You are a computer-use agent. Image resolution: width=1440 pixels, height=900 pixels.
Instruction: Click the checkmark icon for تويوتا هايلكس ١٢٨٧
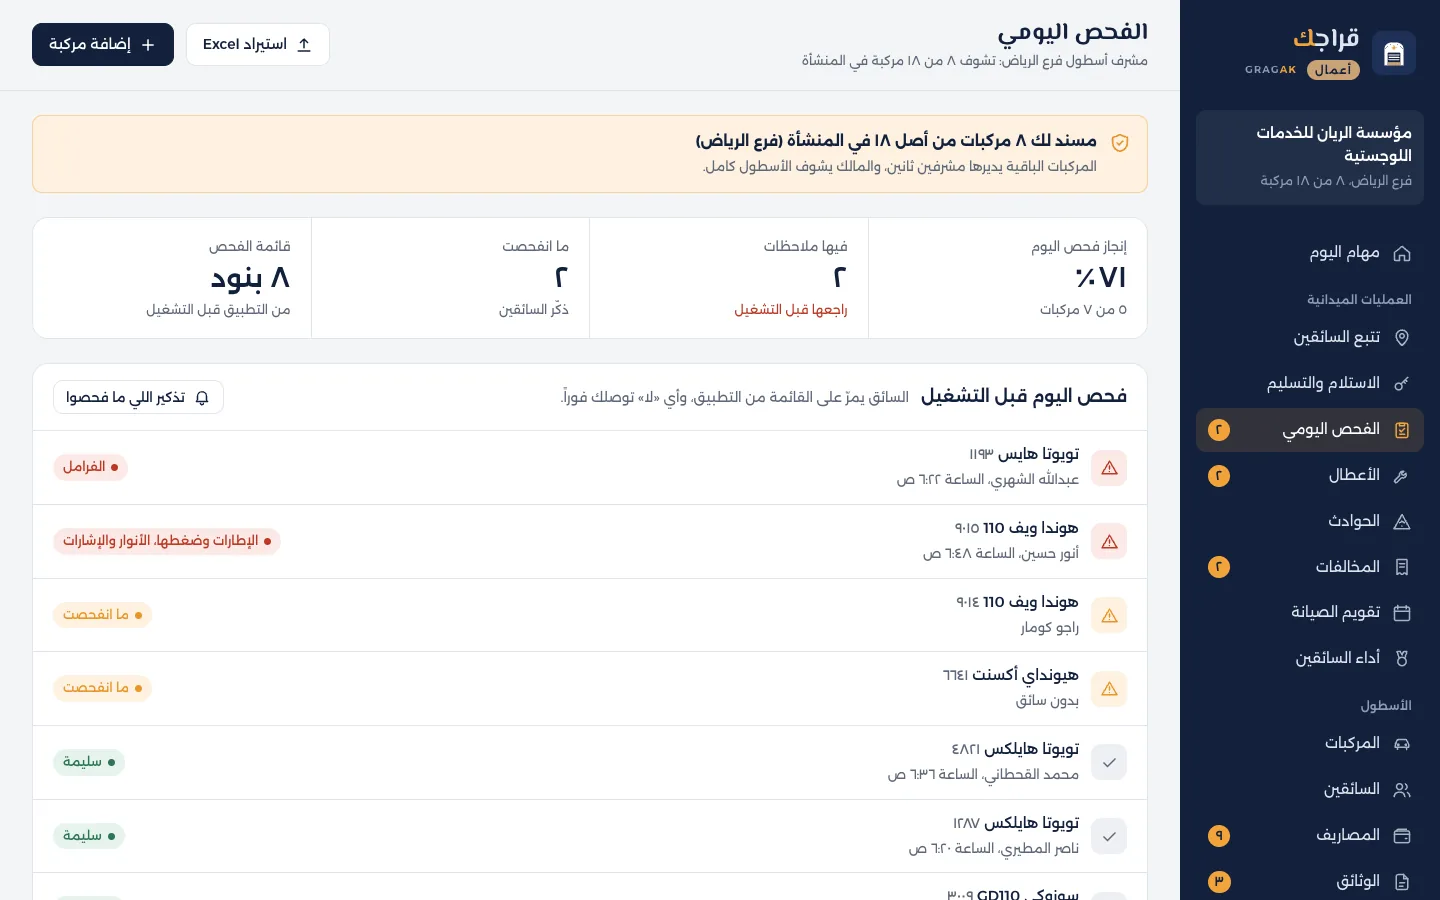click(x=1109, y=837)
